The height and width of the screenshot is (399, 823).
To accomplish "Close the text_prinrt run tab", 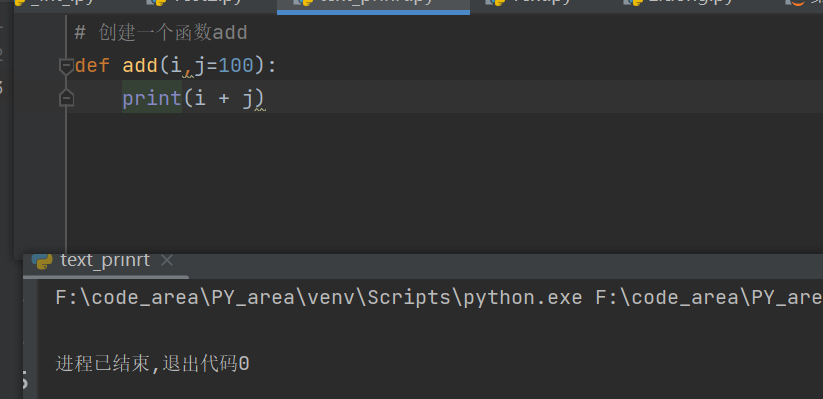I will pyautogui.click(x=167, y=260).
